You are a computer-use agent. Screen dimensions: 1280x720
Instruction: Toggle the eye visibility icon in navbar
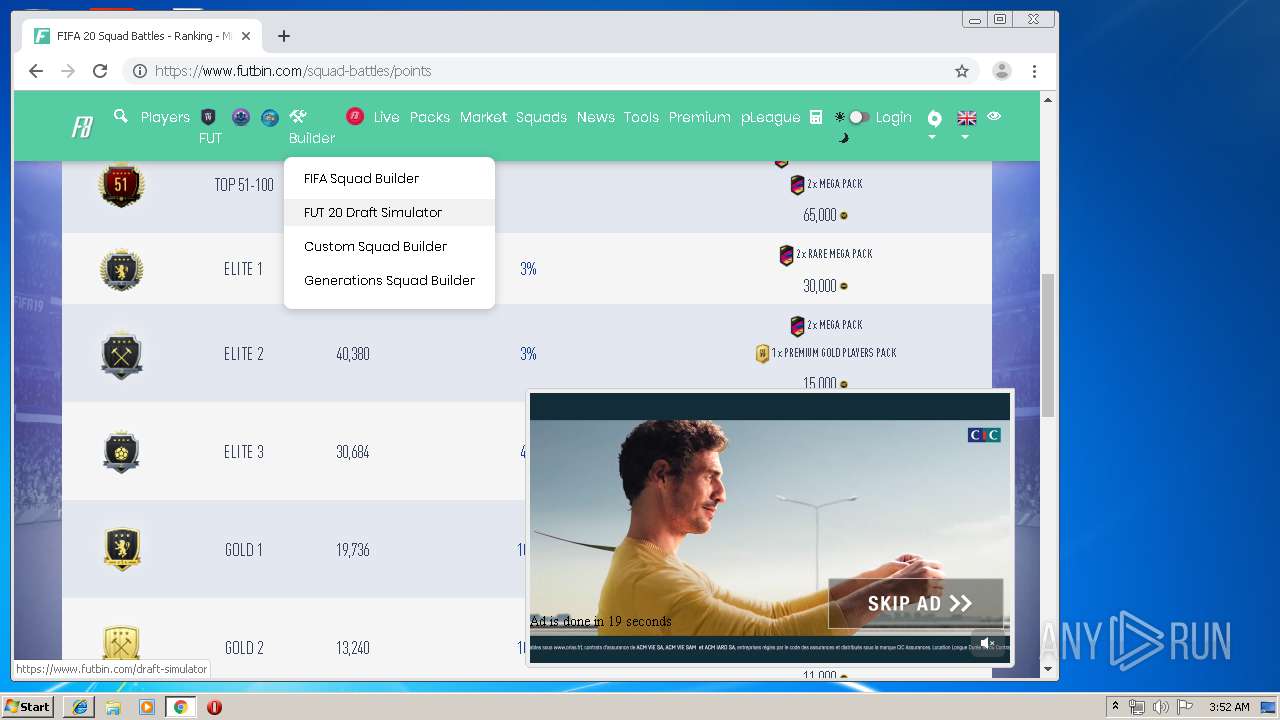(x=994, y=116)
